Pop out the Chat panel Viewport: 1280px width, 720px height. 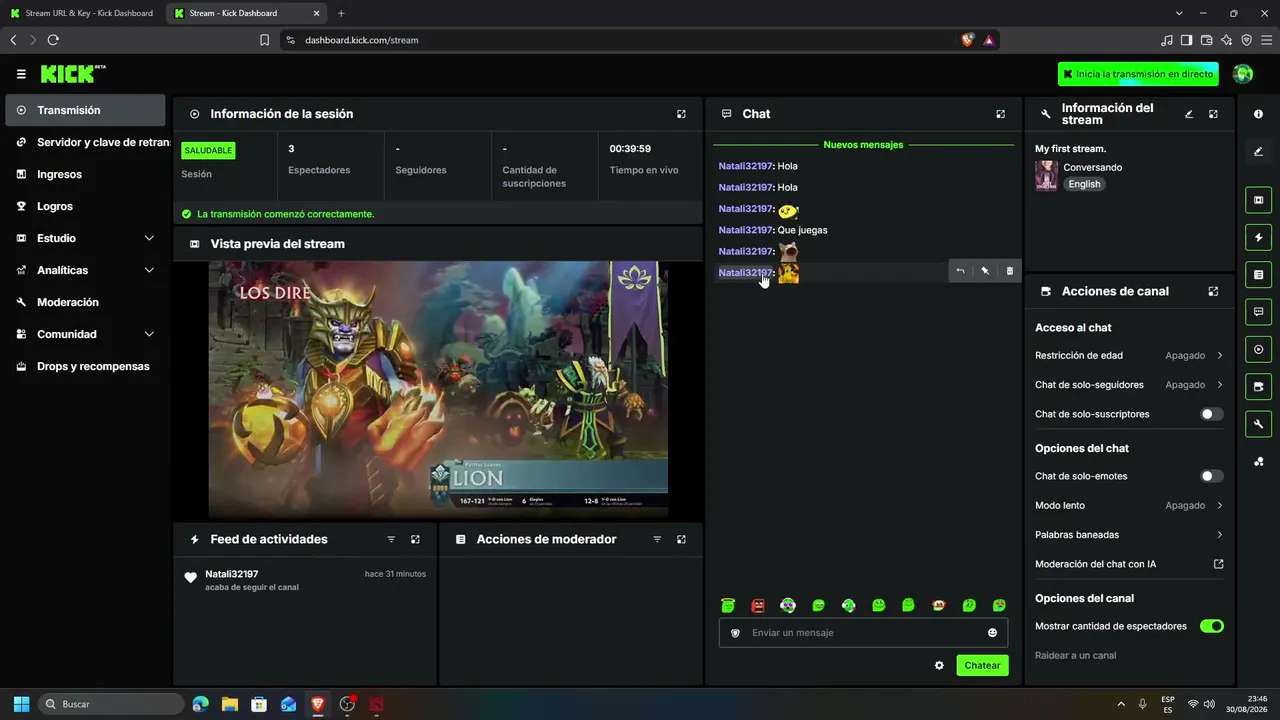[x=1000, y=114]
